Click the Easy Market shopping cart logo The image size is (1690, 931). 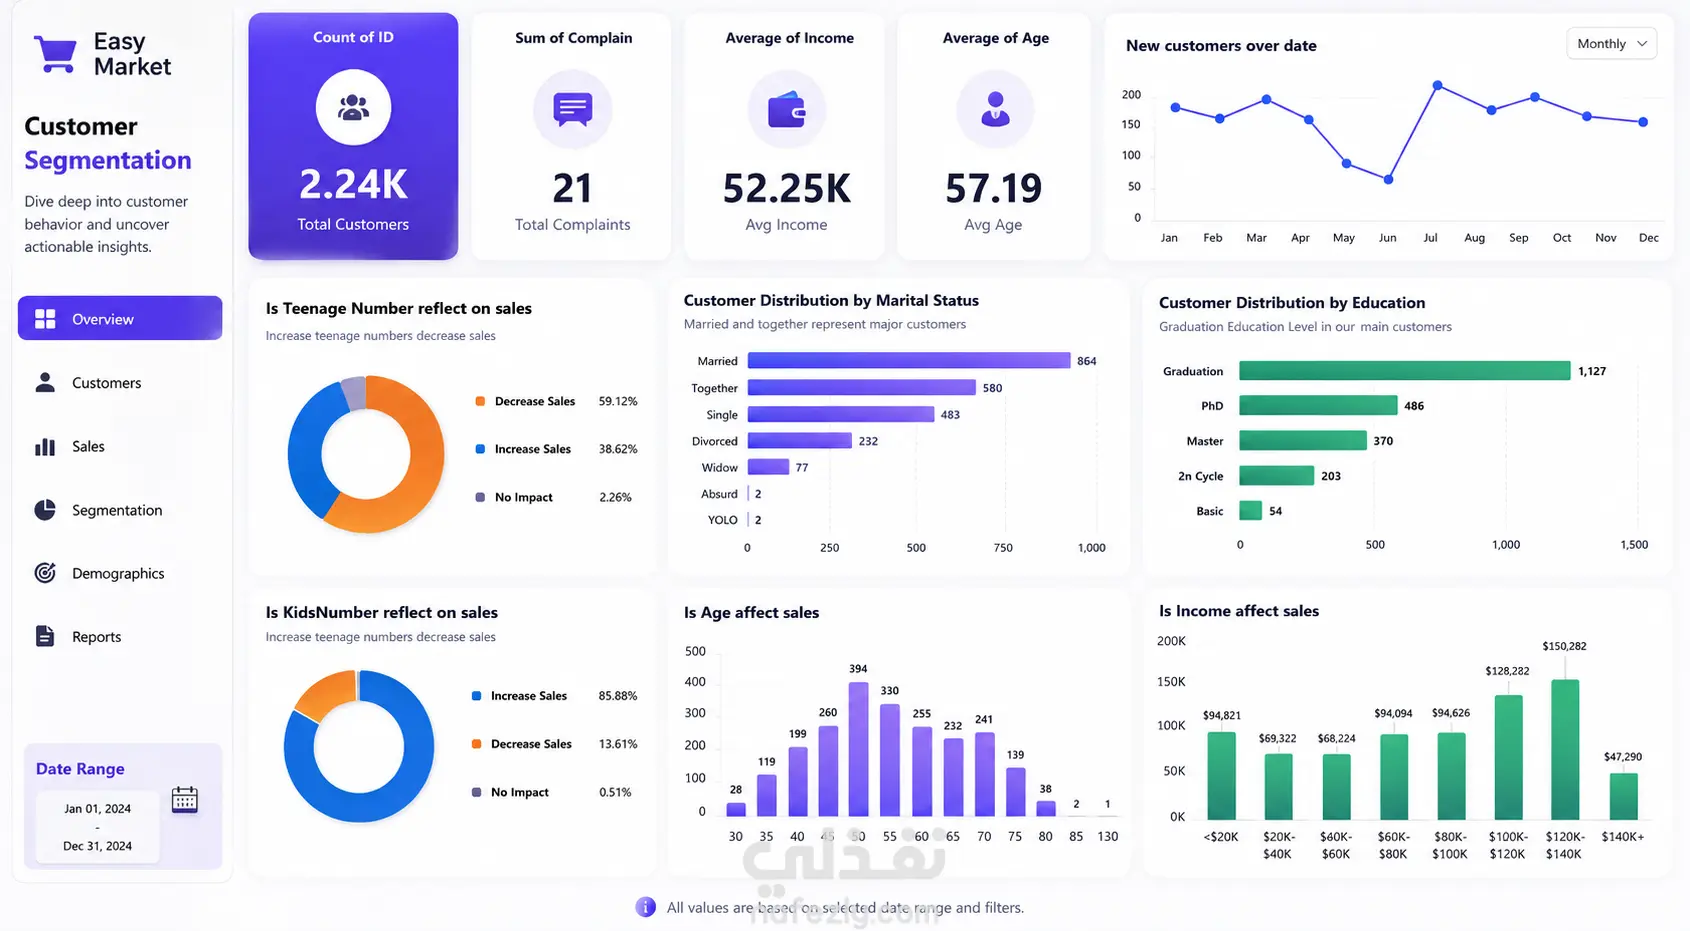(x=55, y=54)
